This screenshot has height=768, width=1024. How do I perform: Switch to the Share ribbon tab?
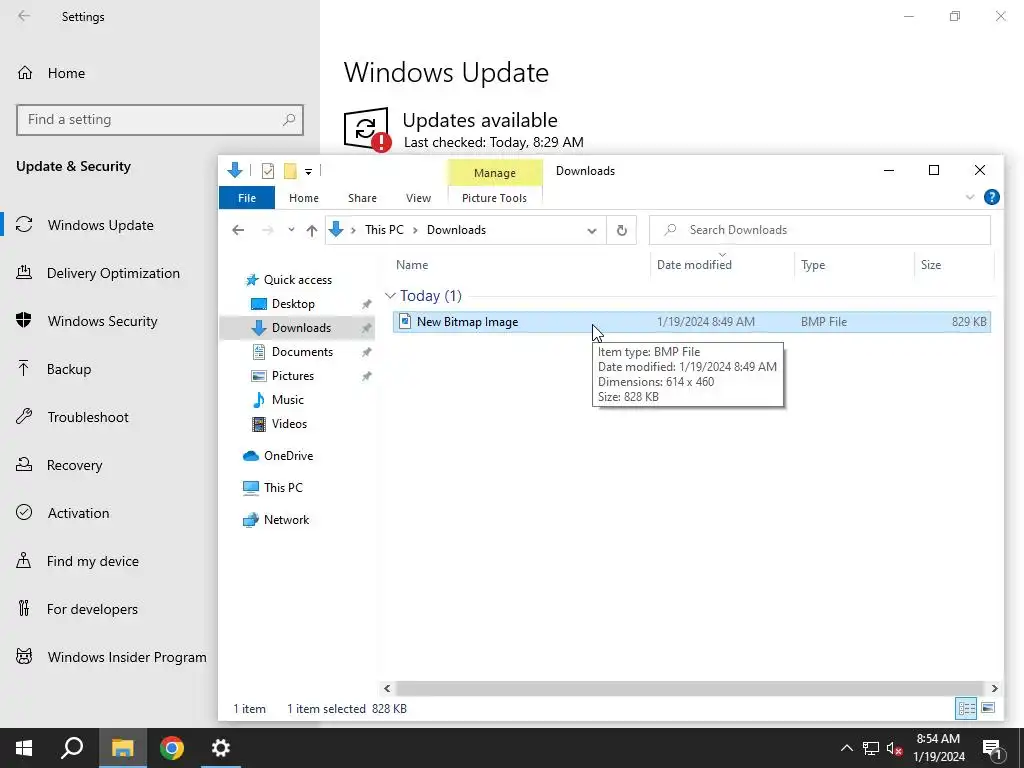362,198
